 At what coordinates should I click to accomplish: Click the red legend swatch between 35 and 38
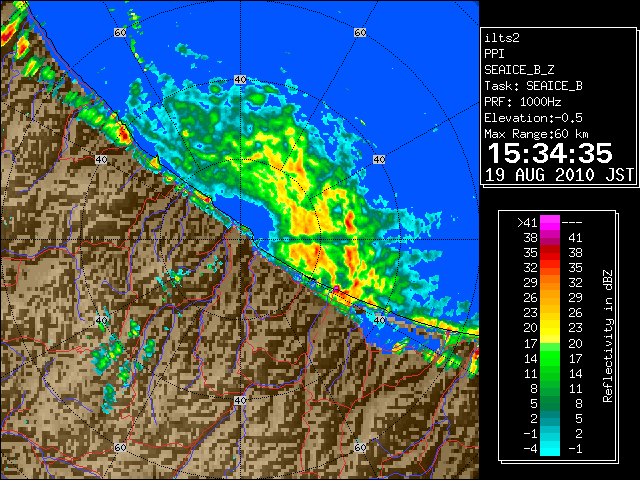click(x=550, y=253)
